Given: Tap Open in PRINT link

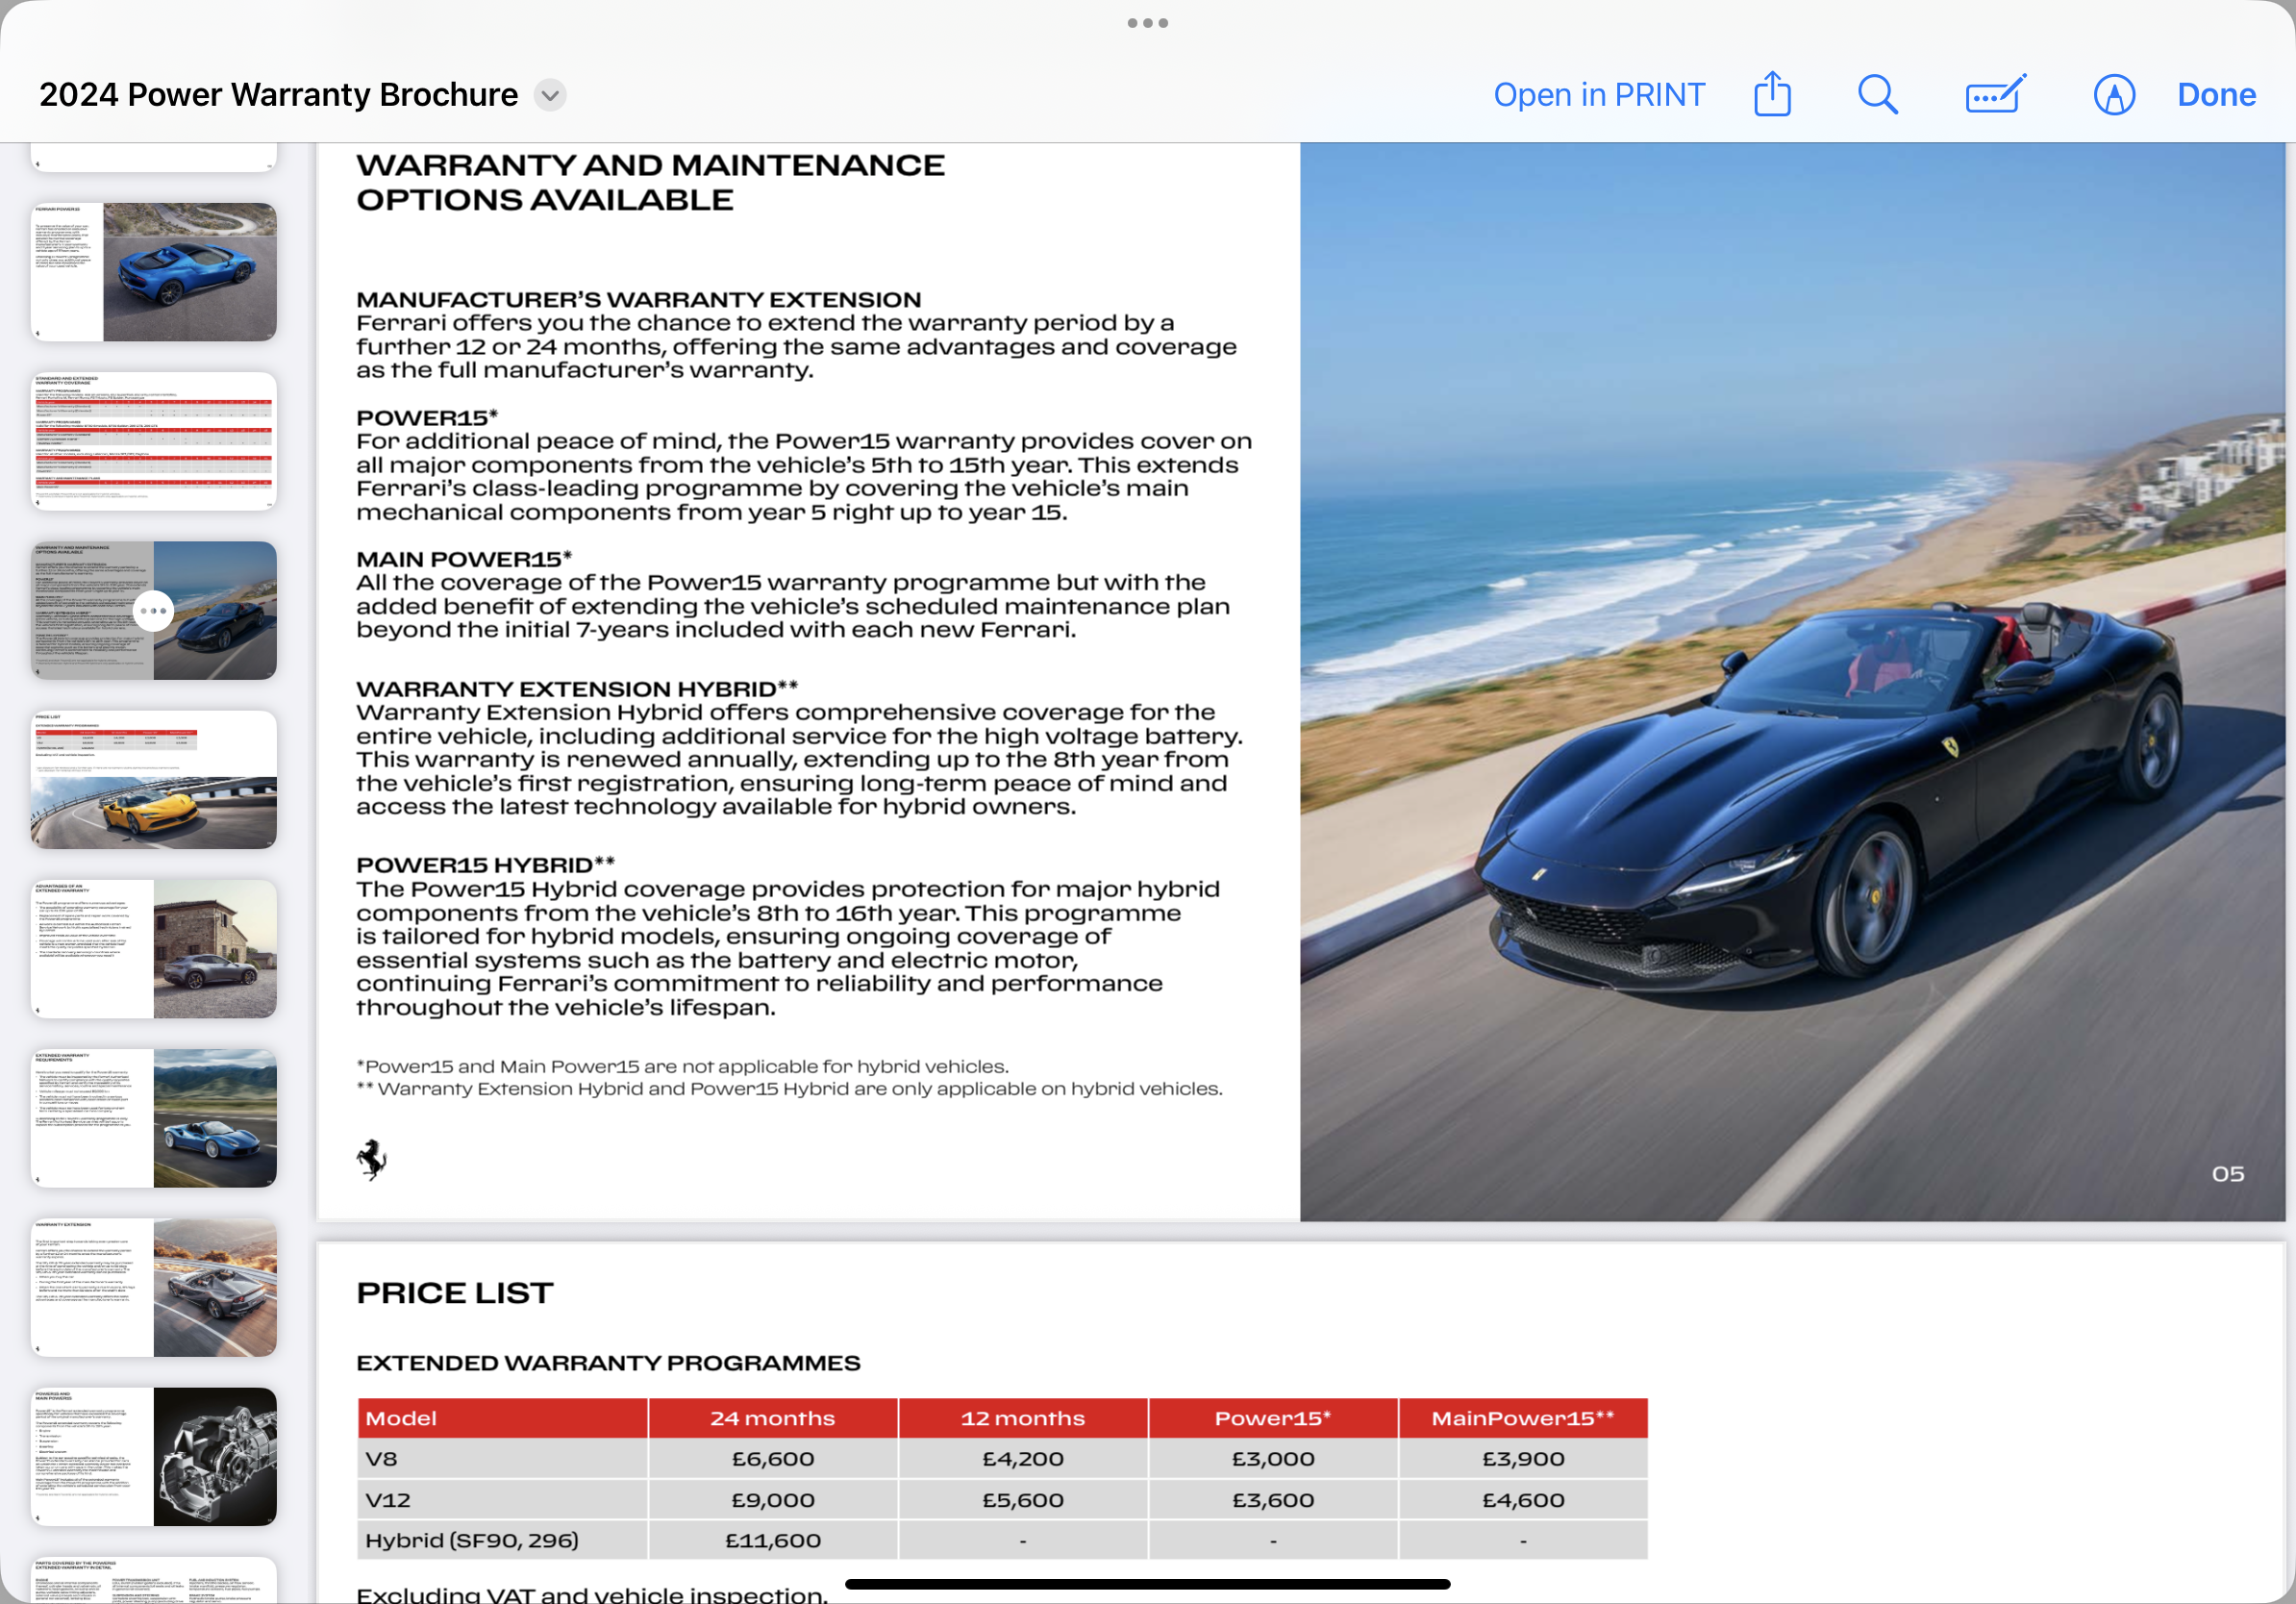Looking at the screenshot, I should 1599,95.
